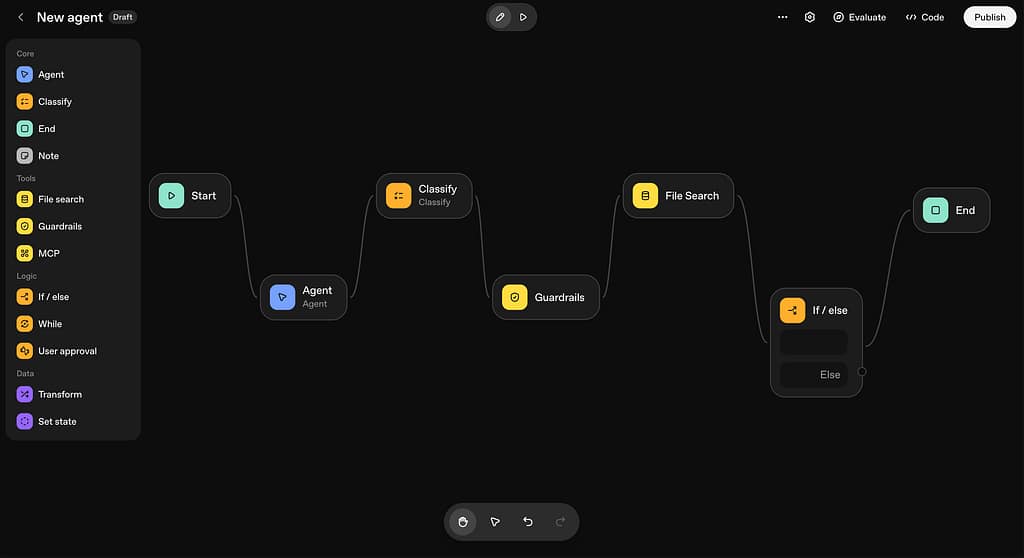Select the File Search node on canvas

[678, 196]
